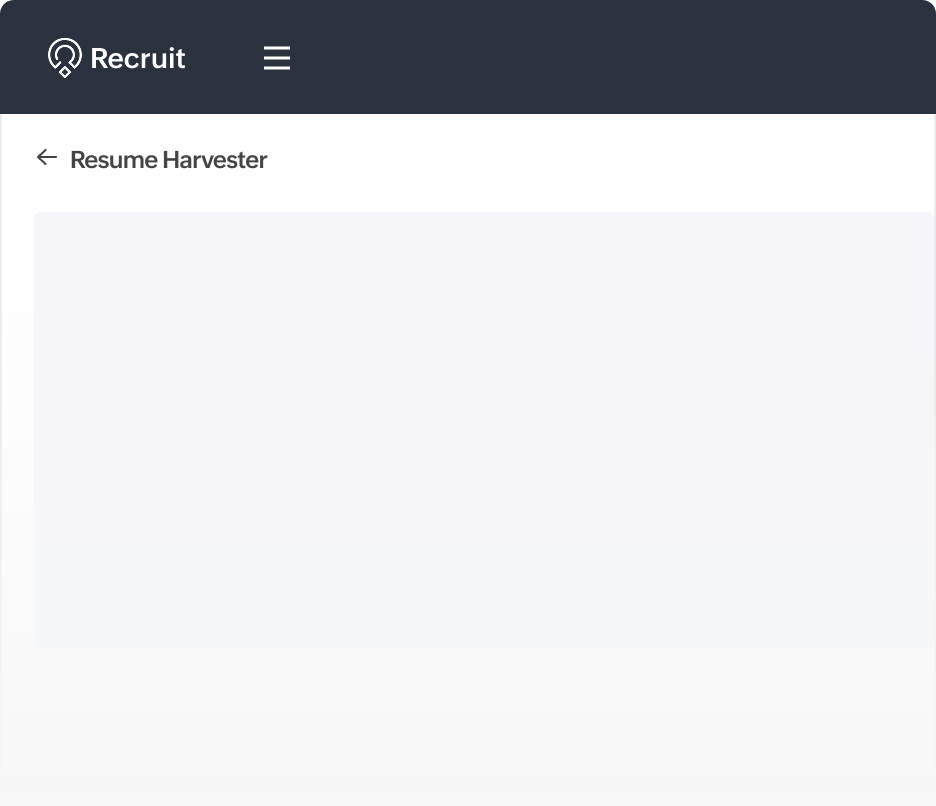Click the Resume Harvester page title

[168, 159]
